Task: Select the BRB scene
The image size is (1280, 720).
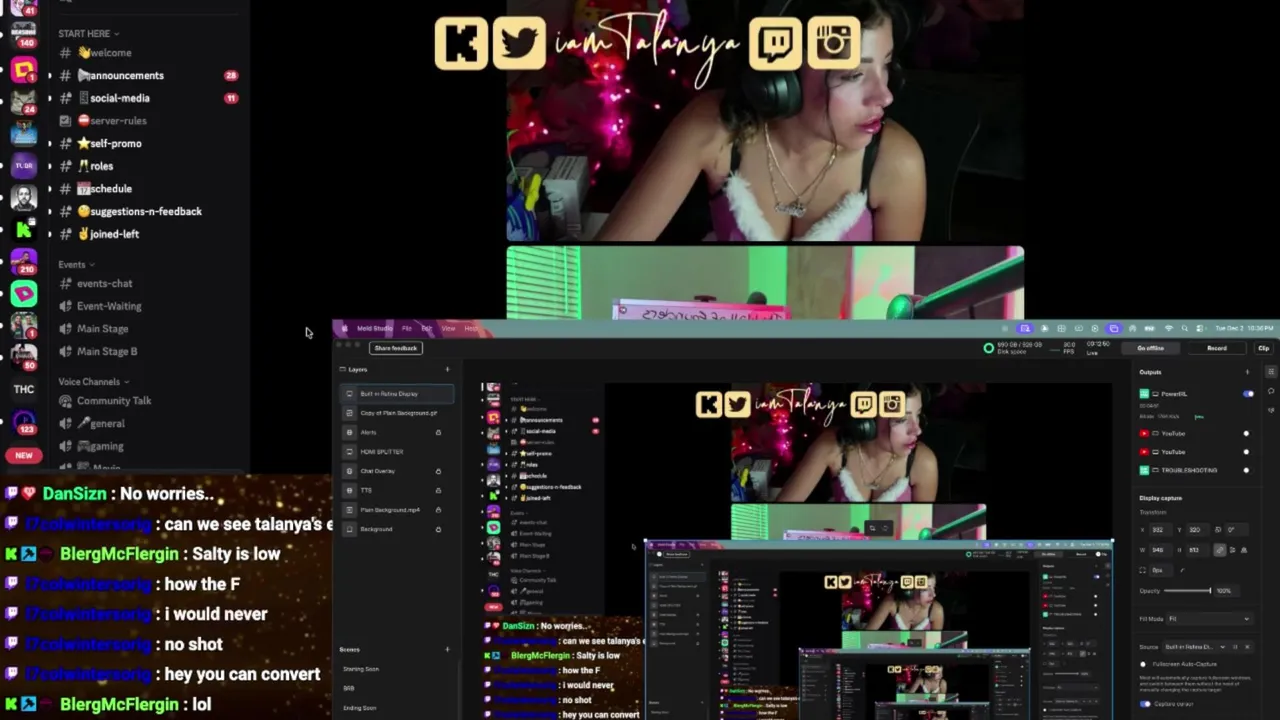Action: (349, 688)
